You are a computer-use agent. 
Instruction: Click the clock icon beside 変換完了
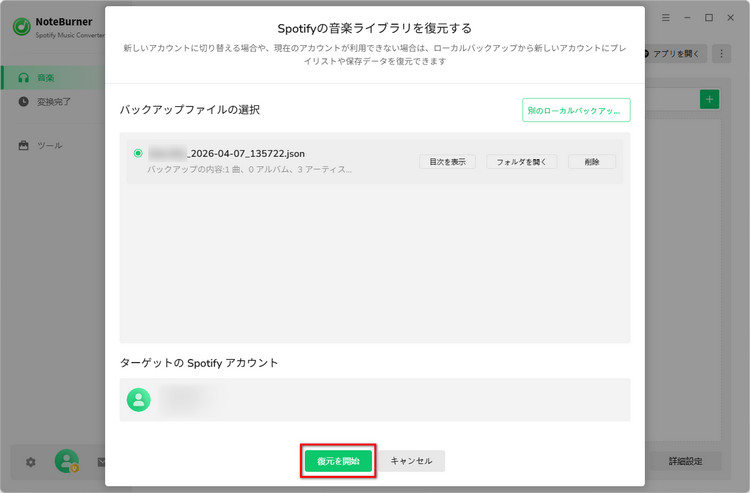click(x=23, y=101)
